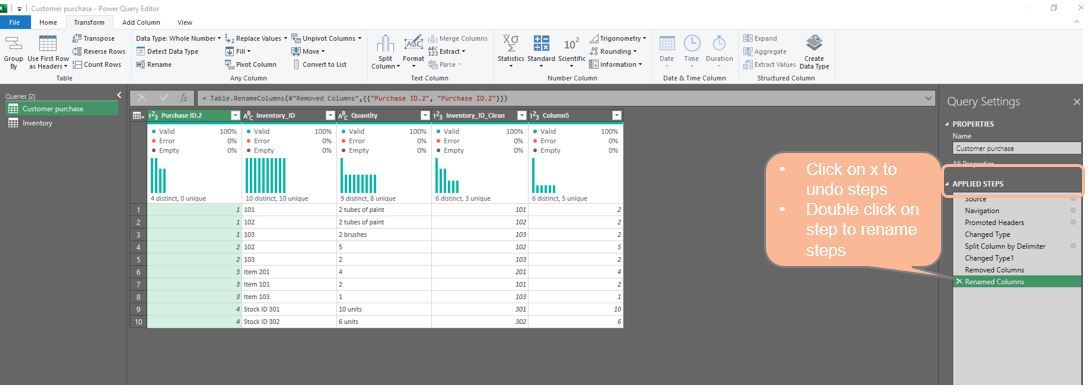Click the Time column tool
Image resolution: width=1090 pixels, height=392 pixels.
coord(692,50)
